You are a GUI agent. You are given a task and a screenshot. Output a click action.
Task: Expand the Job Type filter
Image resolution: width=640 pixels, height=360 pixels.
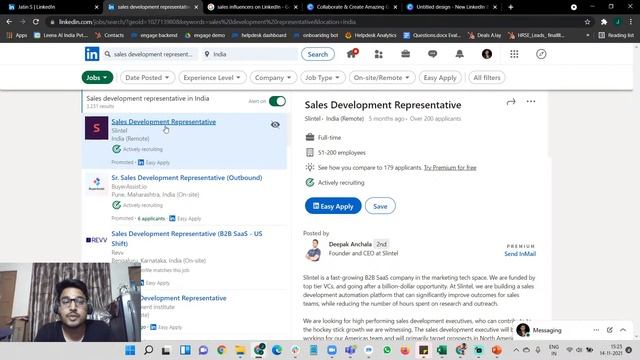point(322,78)
